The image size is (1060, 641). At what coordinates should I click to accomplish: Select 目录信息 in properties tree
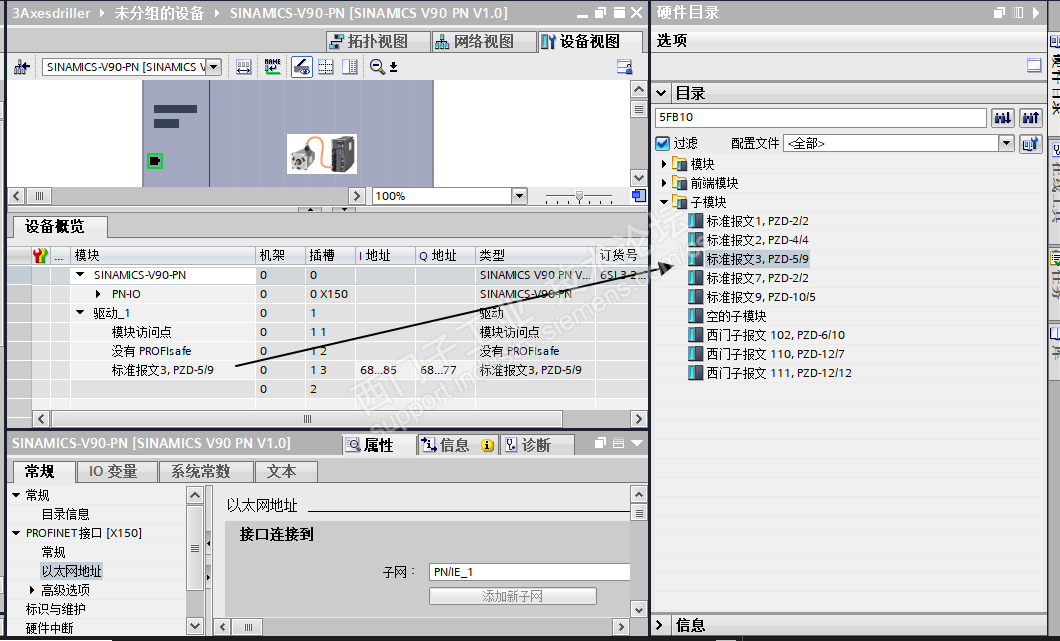pyautogui.click(x=66, y=514)
